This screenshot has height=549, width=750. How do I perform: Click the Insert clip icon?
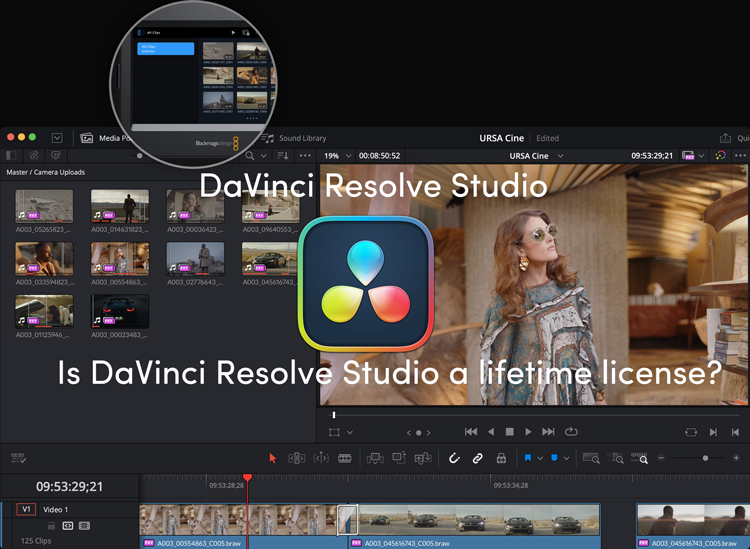[375, 458]
